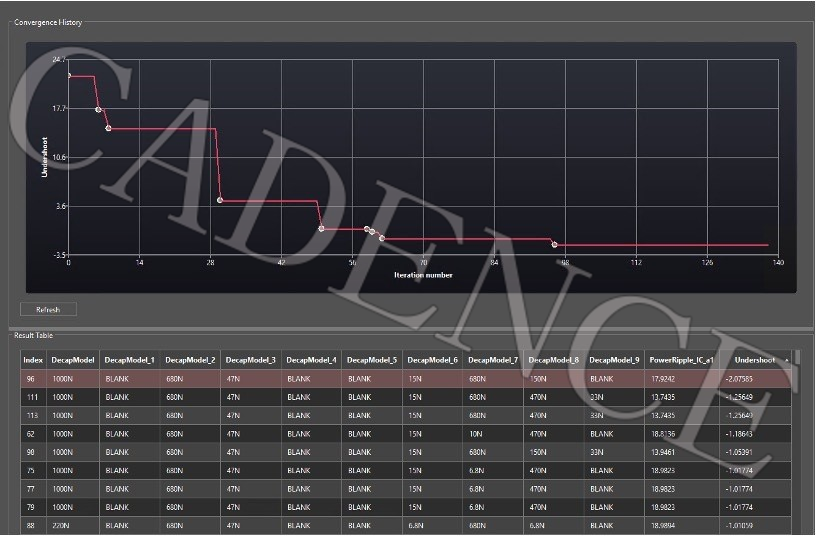Viewport: 816px width, 536px height.
Task: Select result row with index 79
Action: point(406,507)
